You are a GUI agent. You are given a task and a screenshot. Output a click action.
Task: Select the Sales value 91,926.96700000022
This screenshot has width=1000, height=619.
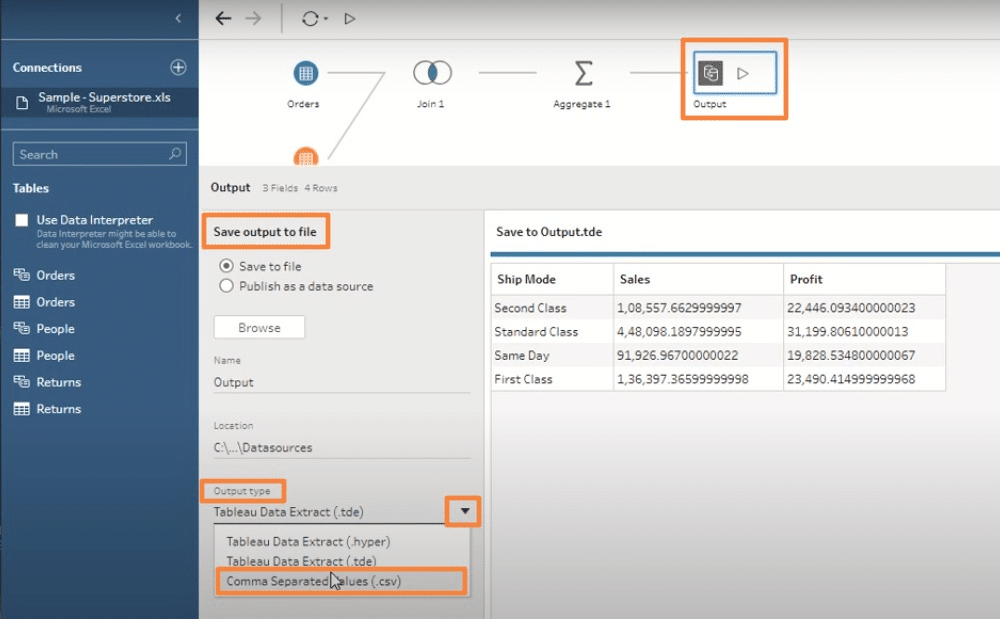698,355
